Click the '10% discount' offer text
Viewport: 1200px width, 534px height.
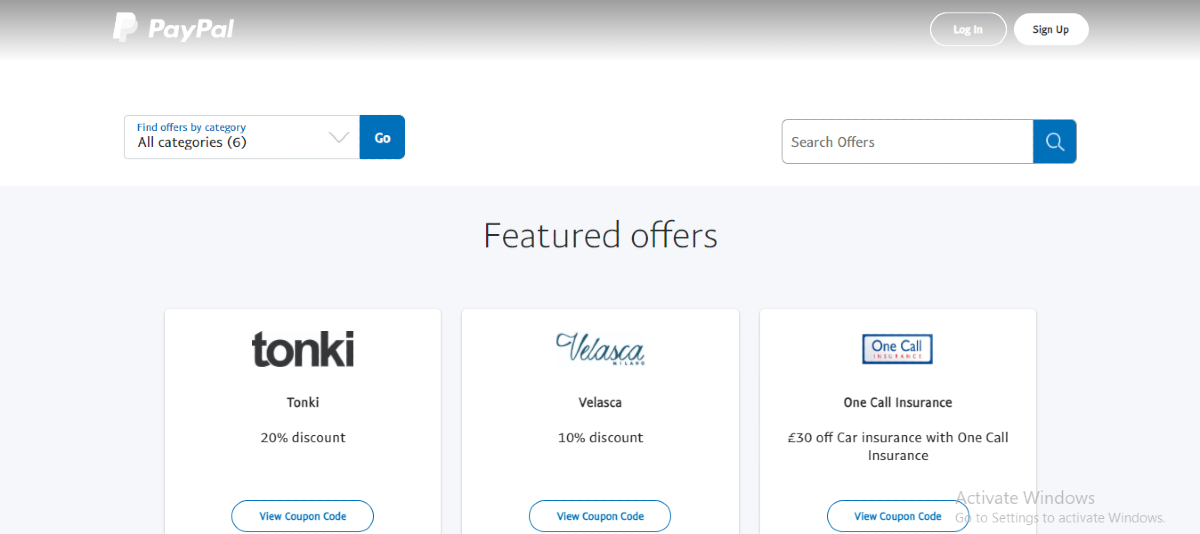point(600,438)
